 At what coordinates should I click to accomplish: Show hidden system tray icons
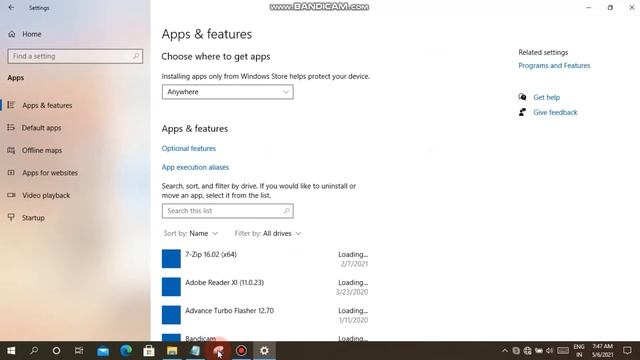(505, 351)
